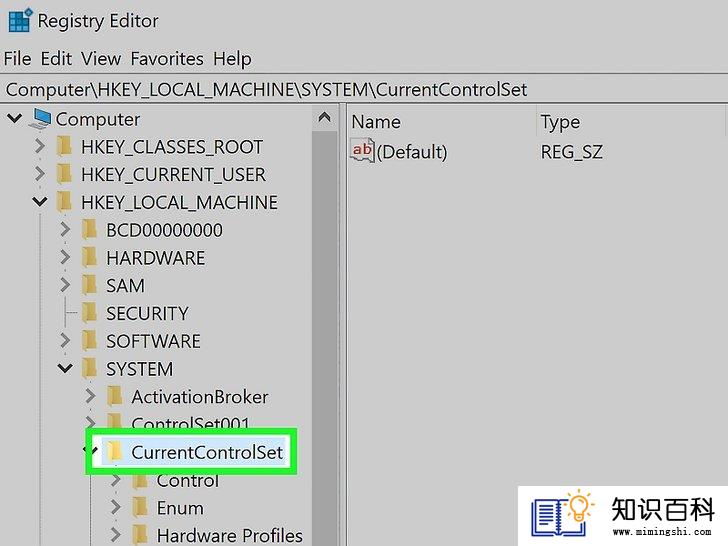Select the SAM key
Screen dimensions: 728x546
(125, 286)
